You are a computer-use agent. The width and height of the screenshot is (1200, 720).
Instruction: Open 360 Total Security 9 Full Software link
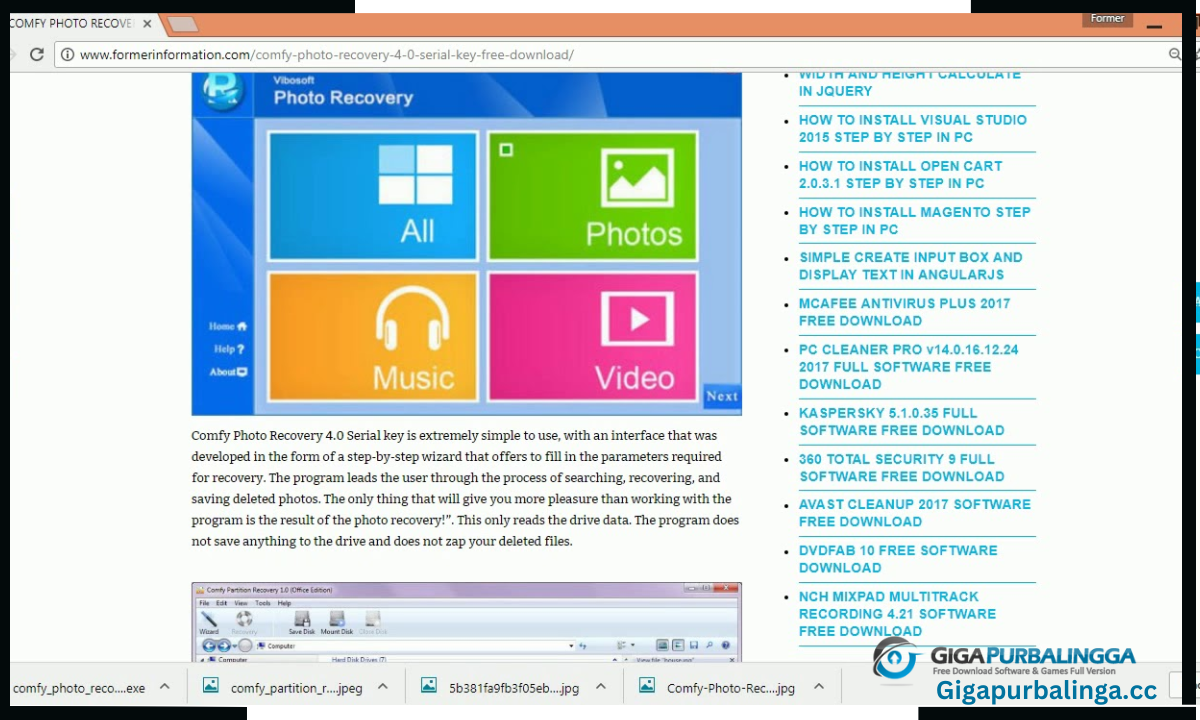901,467
